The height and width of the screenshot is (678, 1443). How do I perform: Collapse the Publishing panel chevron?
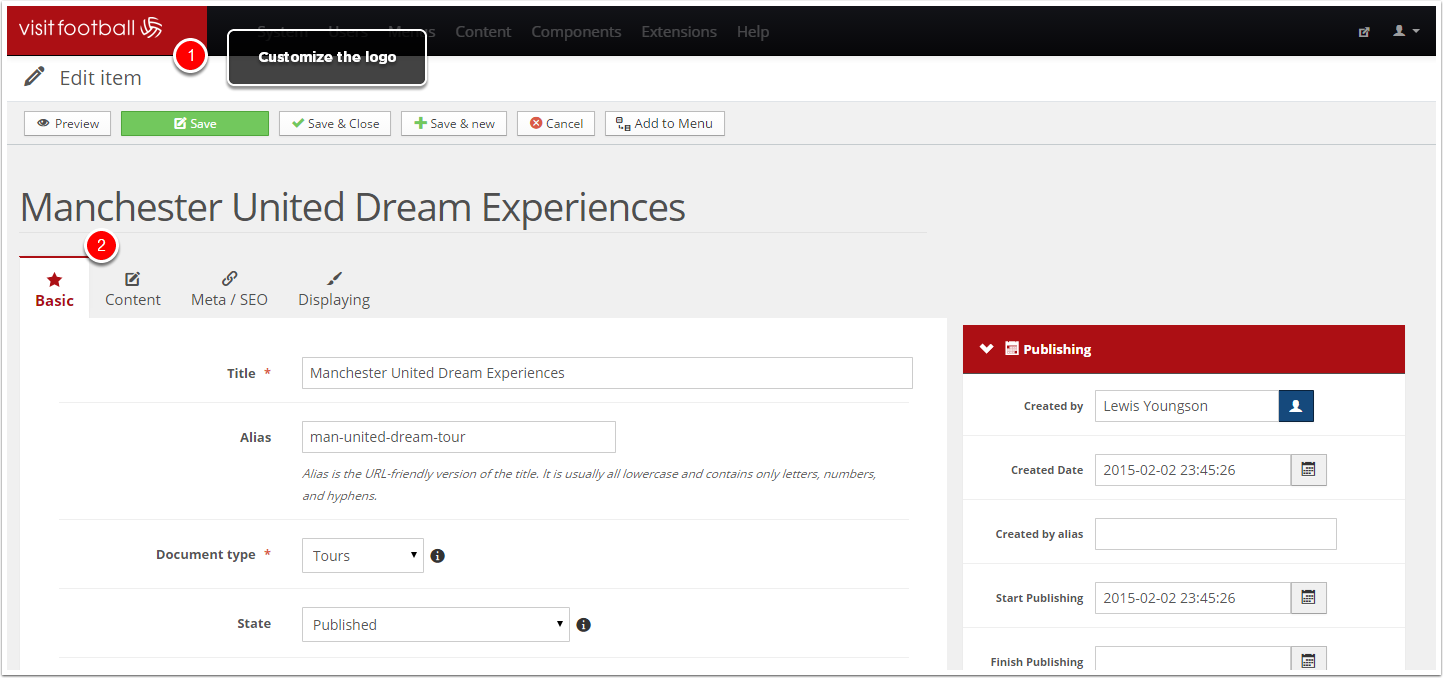[987, 349]
